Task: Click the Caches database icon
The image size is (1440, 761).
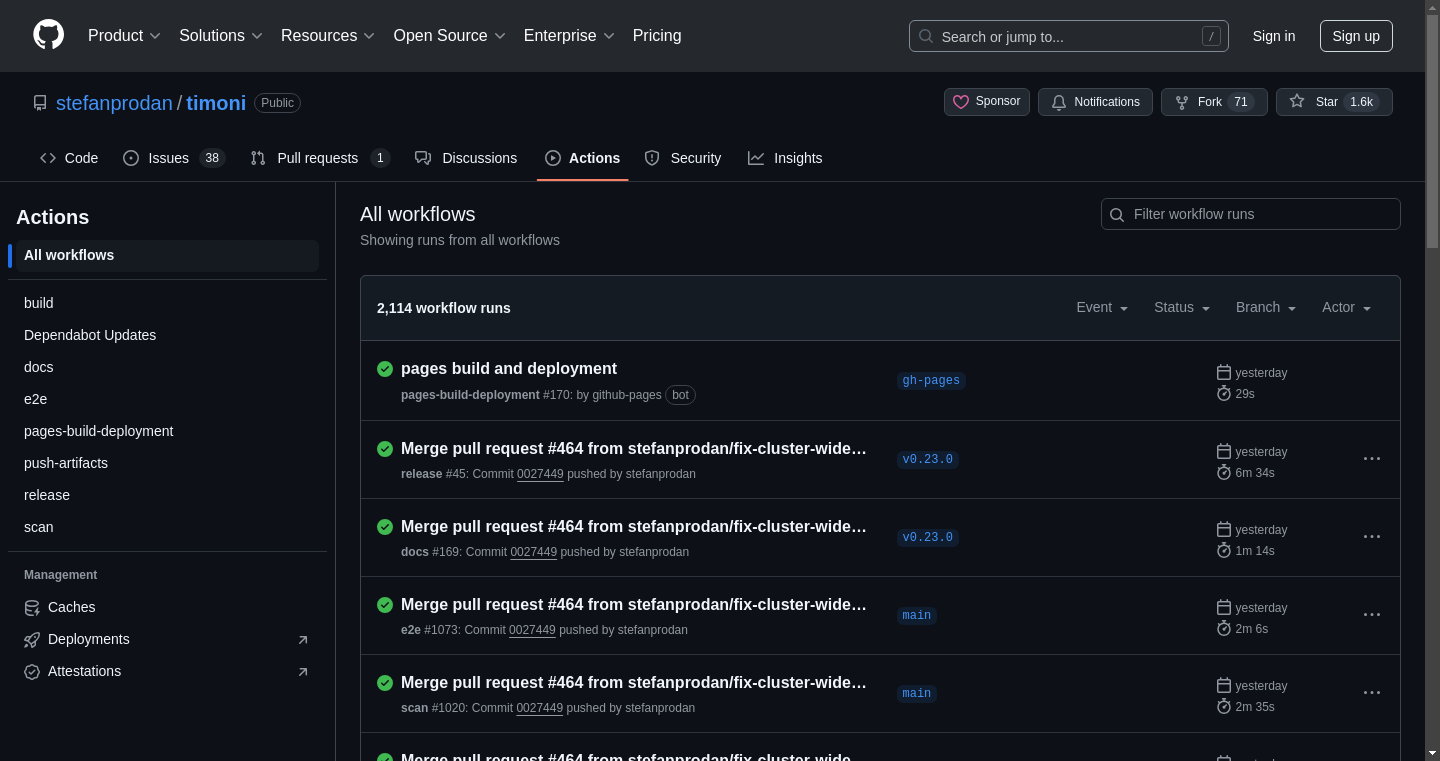Action: pos(32,607)
